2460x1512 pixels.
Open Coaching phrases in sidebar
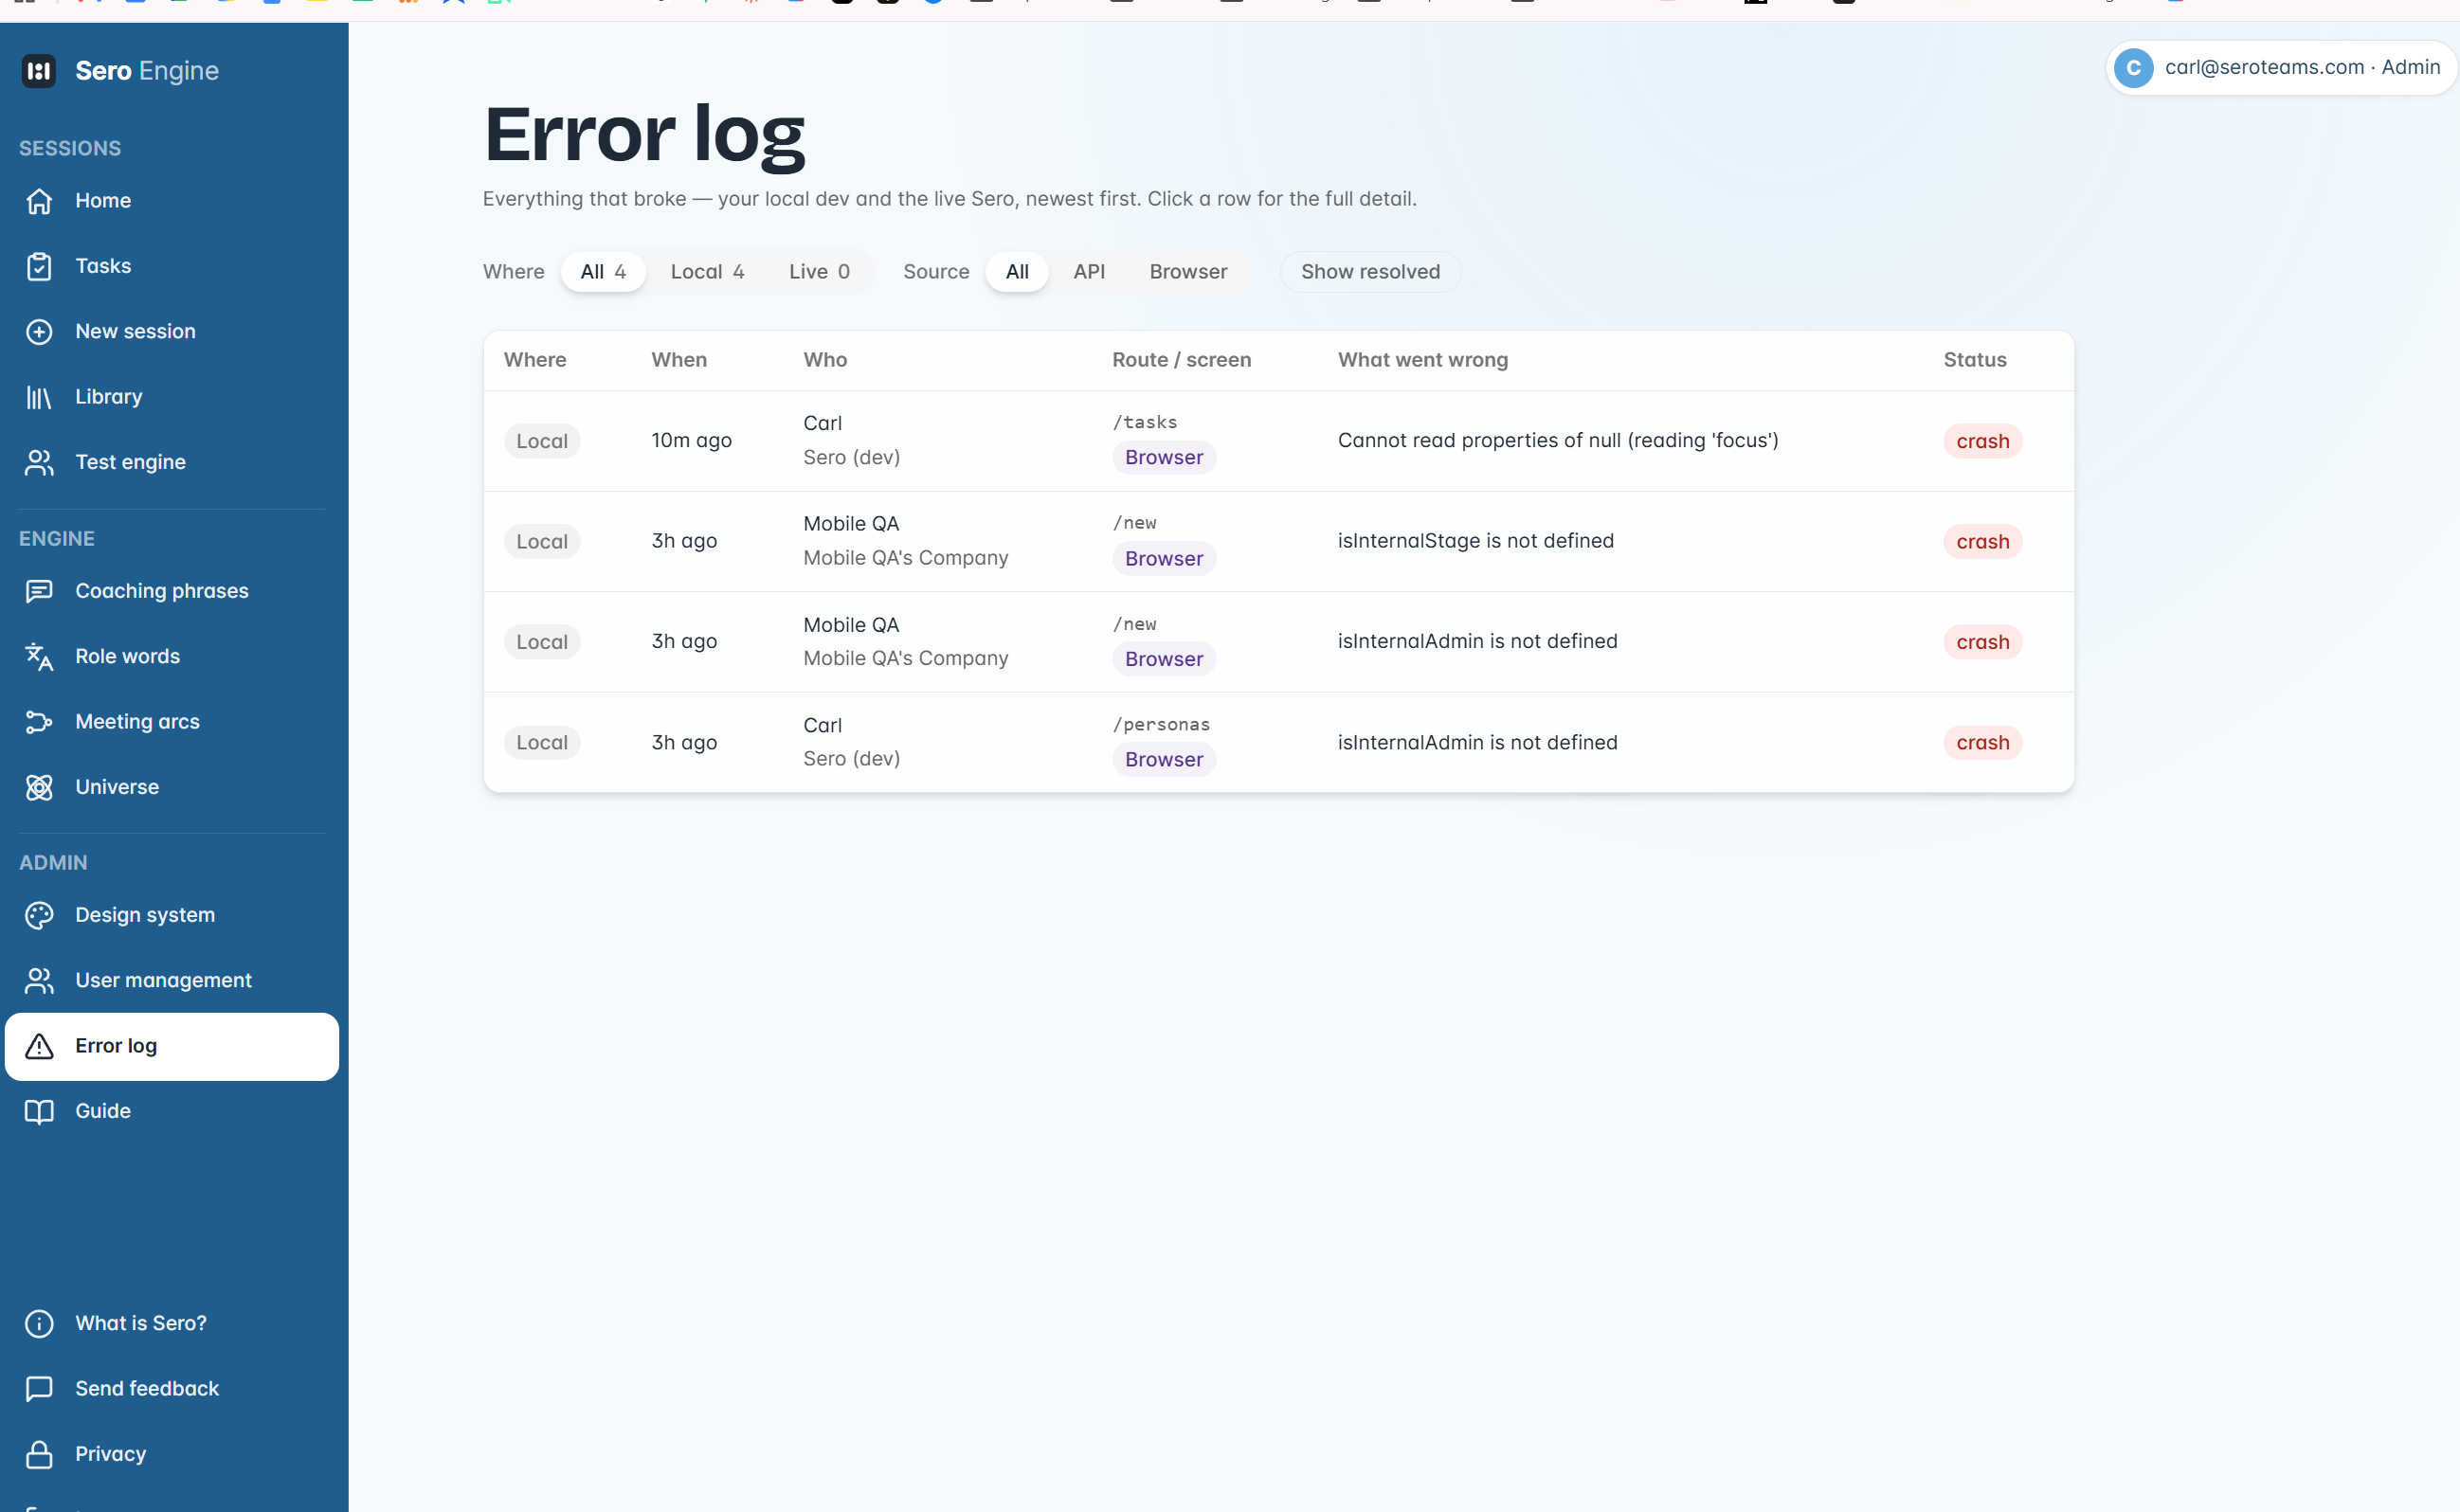[x=172, y=591]
